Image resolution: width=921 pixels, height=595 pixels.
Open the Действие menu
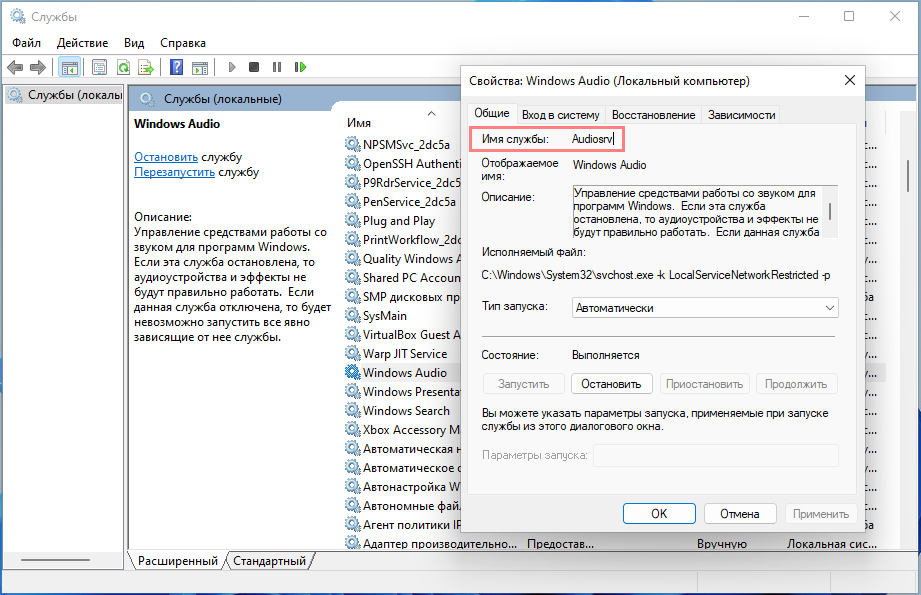[82, 43]
